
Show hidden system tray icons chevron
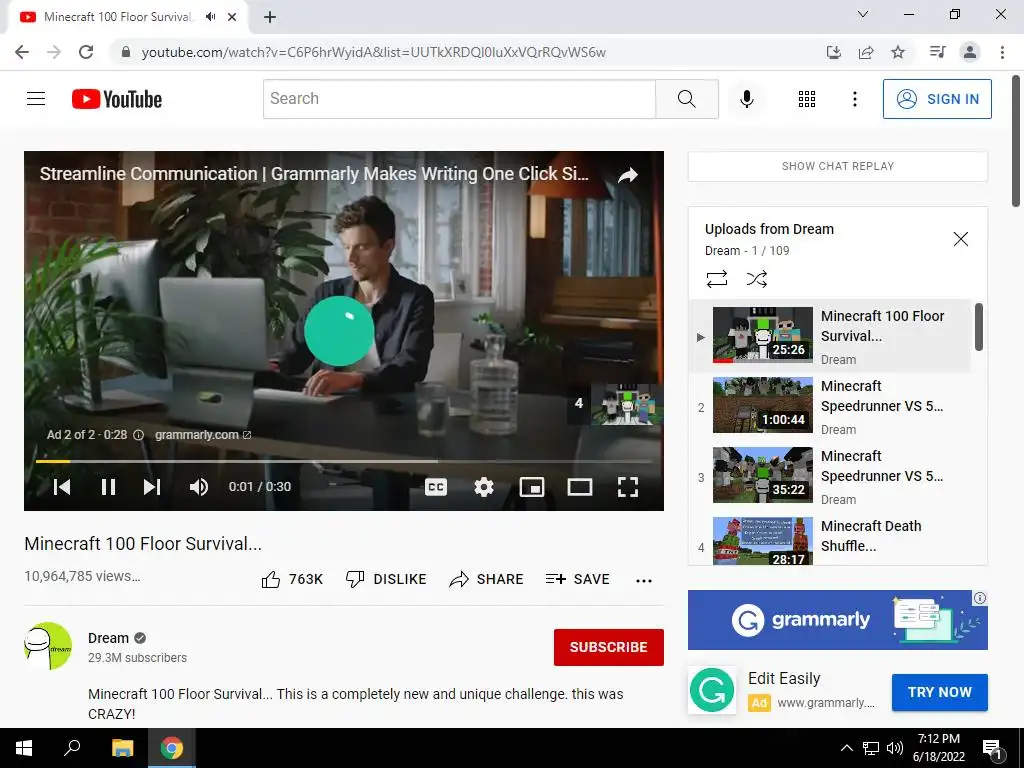coord(846,748)
